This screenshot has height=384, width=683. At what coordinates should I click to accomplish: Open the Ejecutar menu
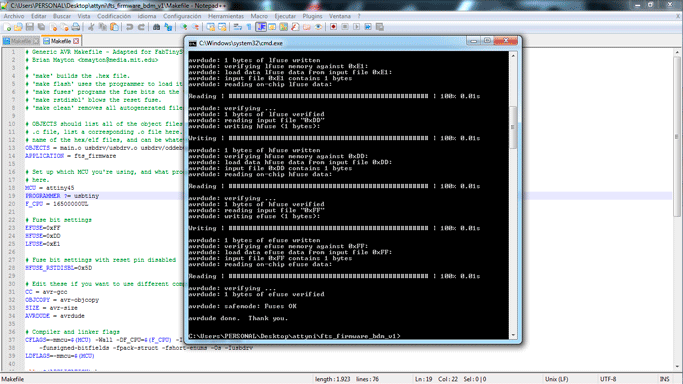point(285,16)
